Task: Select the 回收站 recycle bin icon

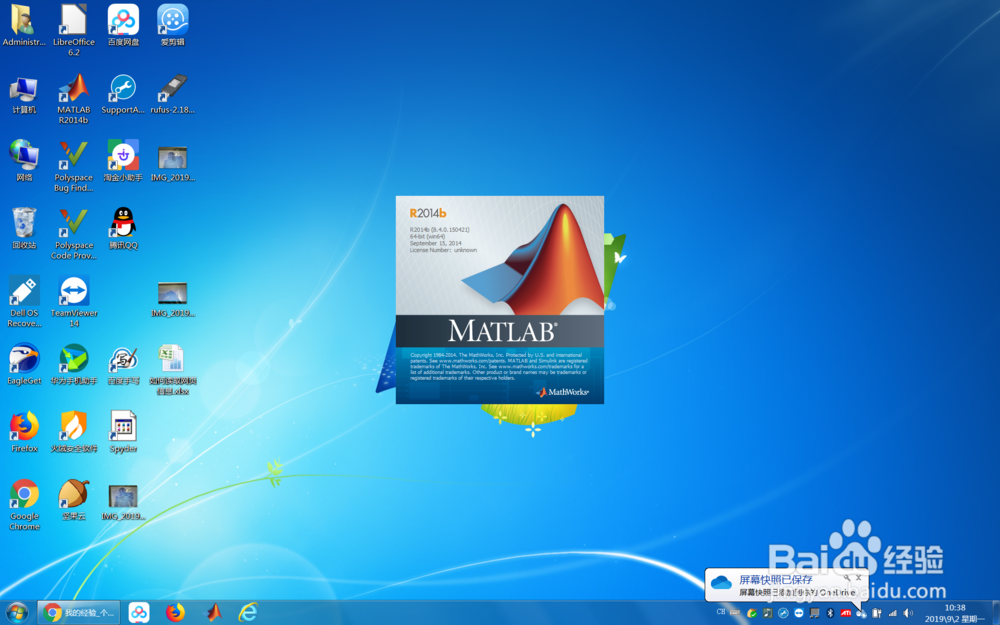Action: [24, 228]
